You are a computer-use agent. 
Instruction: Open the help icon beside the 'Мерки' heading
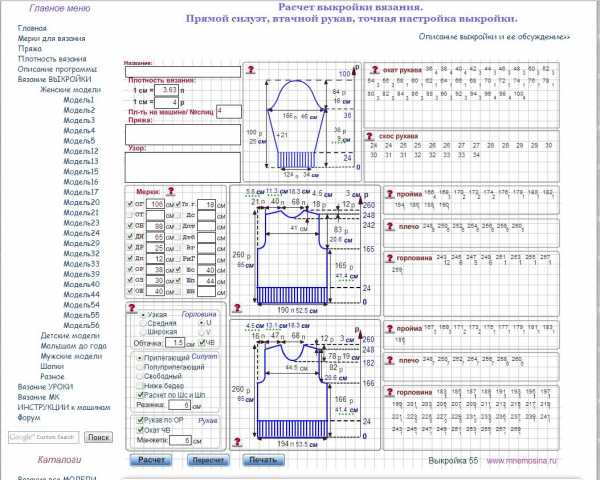click(170, 190)
